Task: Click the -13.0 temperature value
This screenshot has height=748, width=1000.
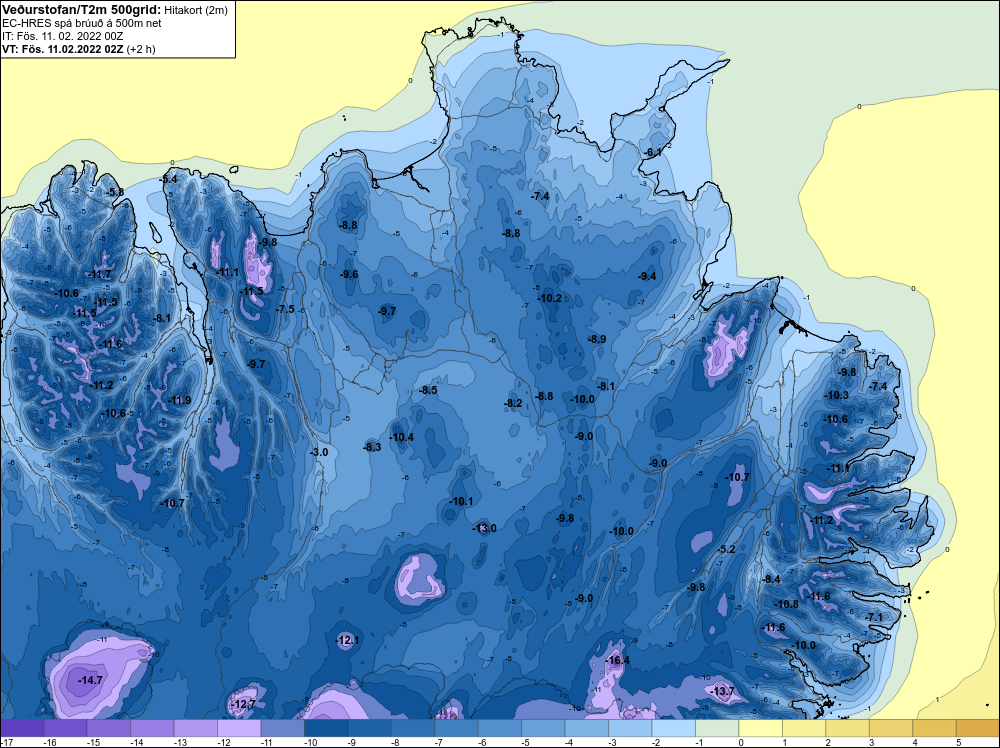Action: coord(484,528)
